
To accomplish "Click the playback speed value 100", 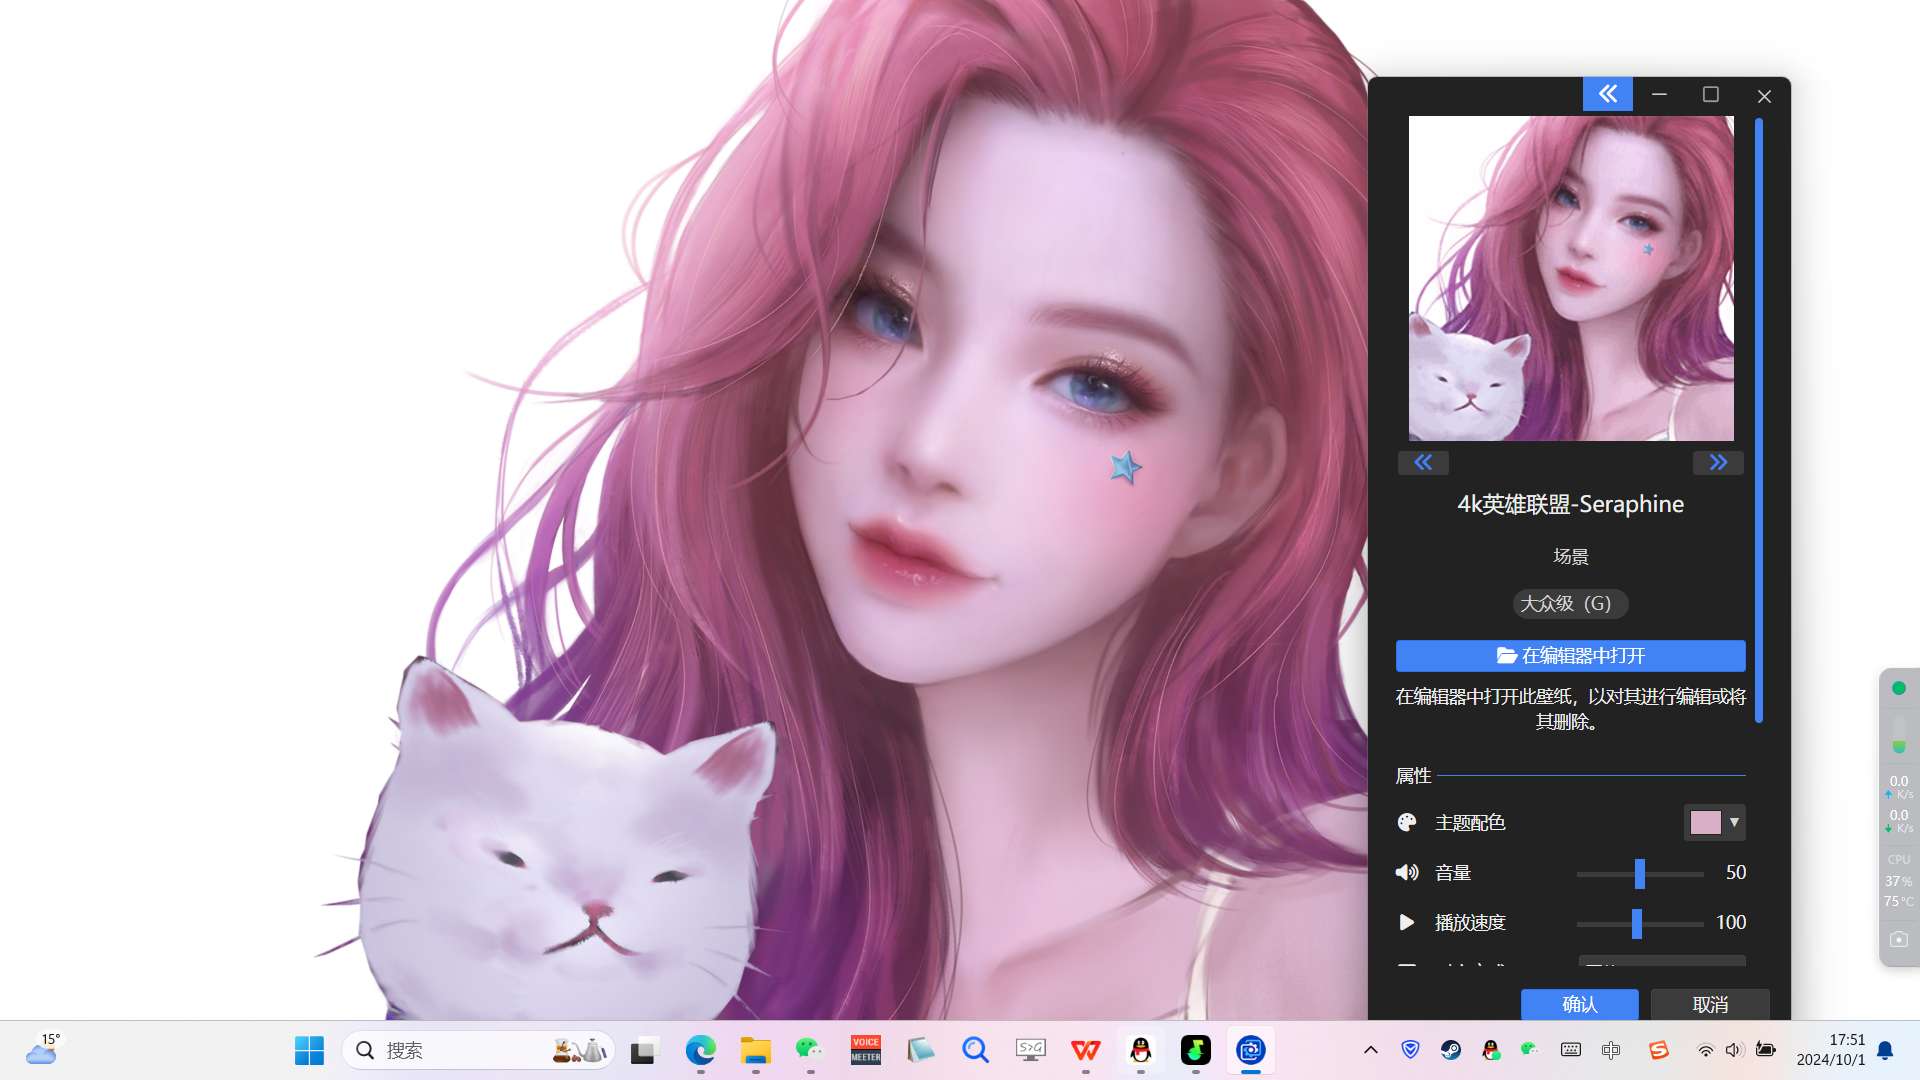I will click(1731, 922).
